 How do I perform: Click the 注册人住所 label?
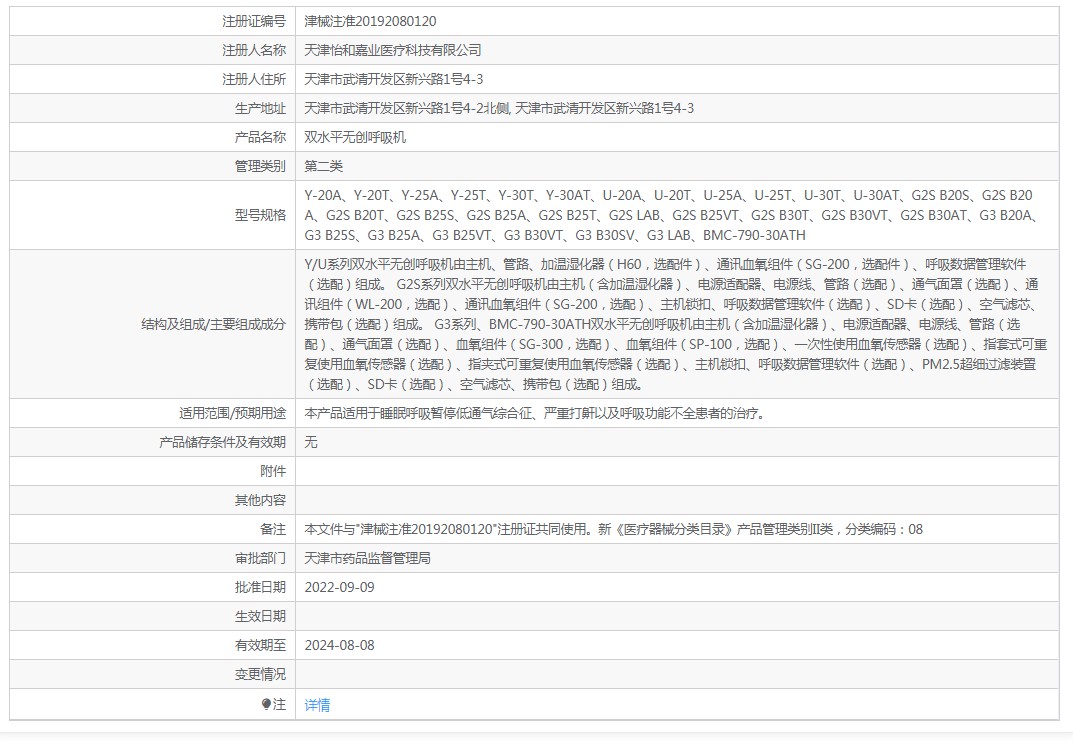(x=254, y=79)
